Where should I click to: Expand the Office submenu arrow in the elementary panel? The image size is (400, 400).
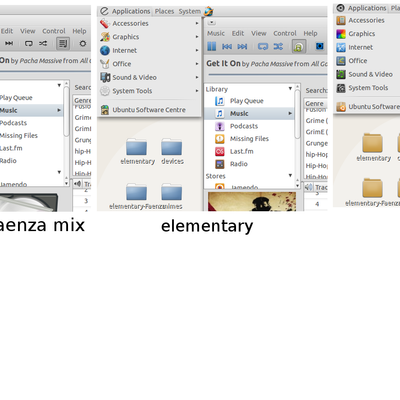(197, 64)
